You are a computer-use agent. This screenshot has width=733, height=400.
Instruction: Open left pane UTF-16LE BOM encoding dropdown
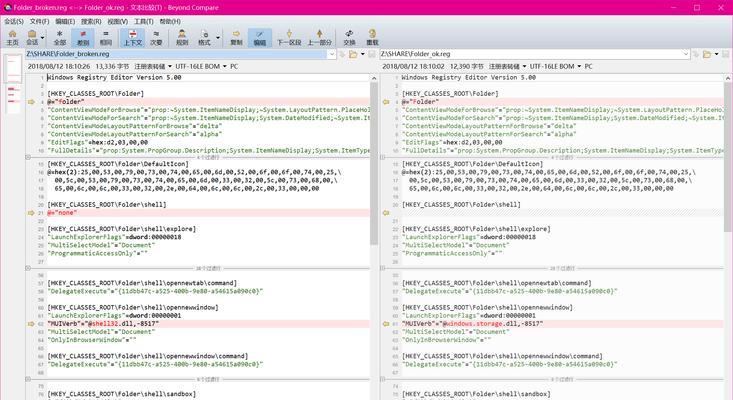(x=201, y=66)
